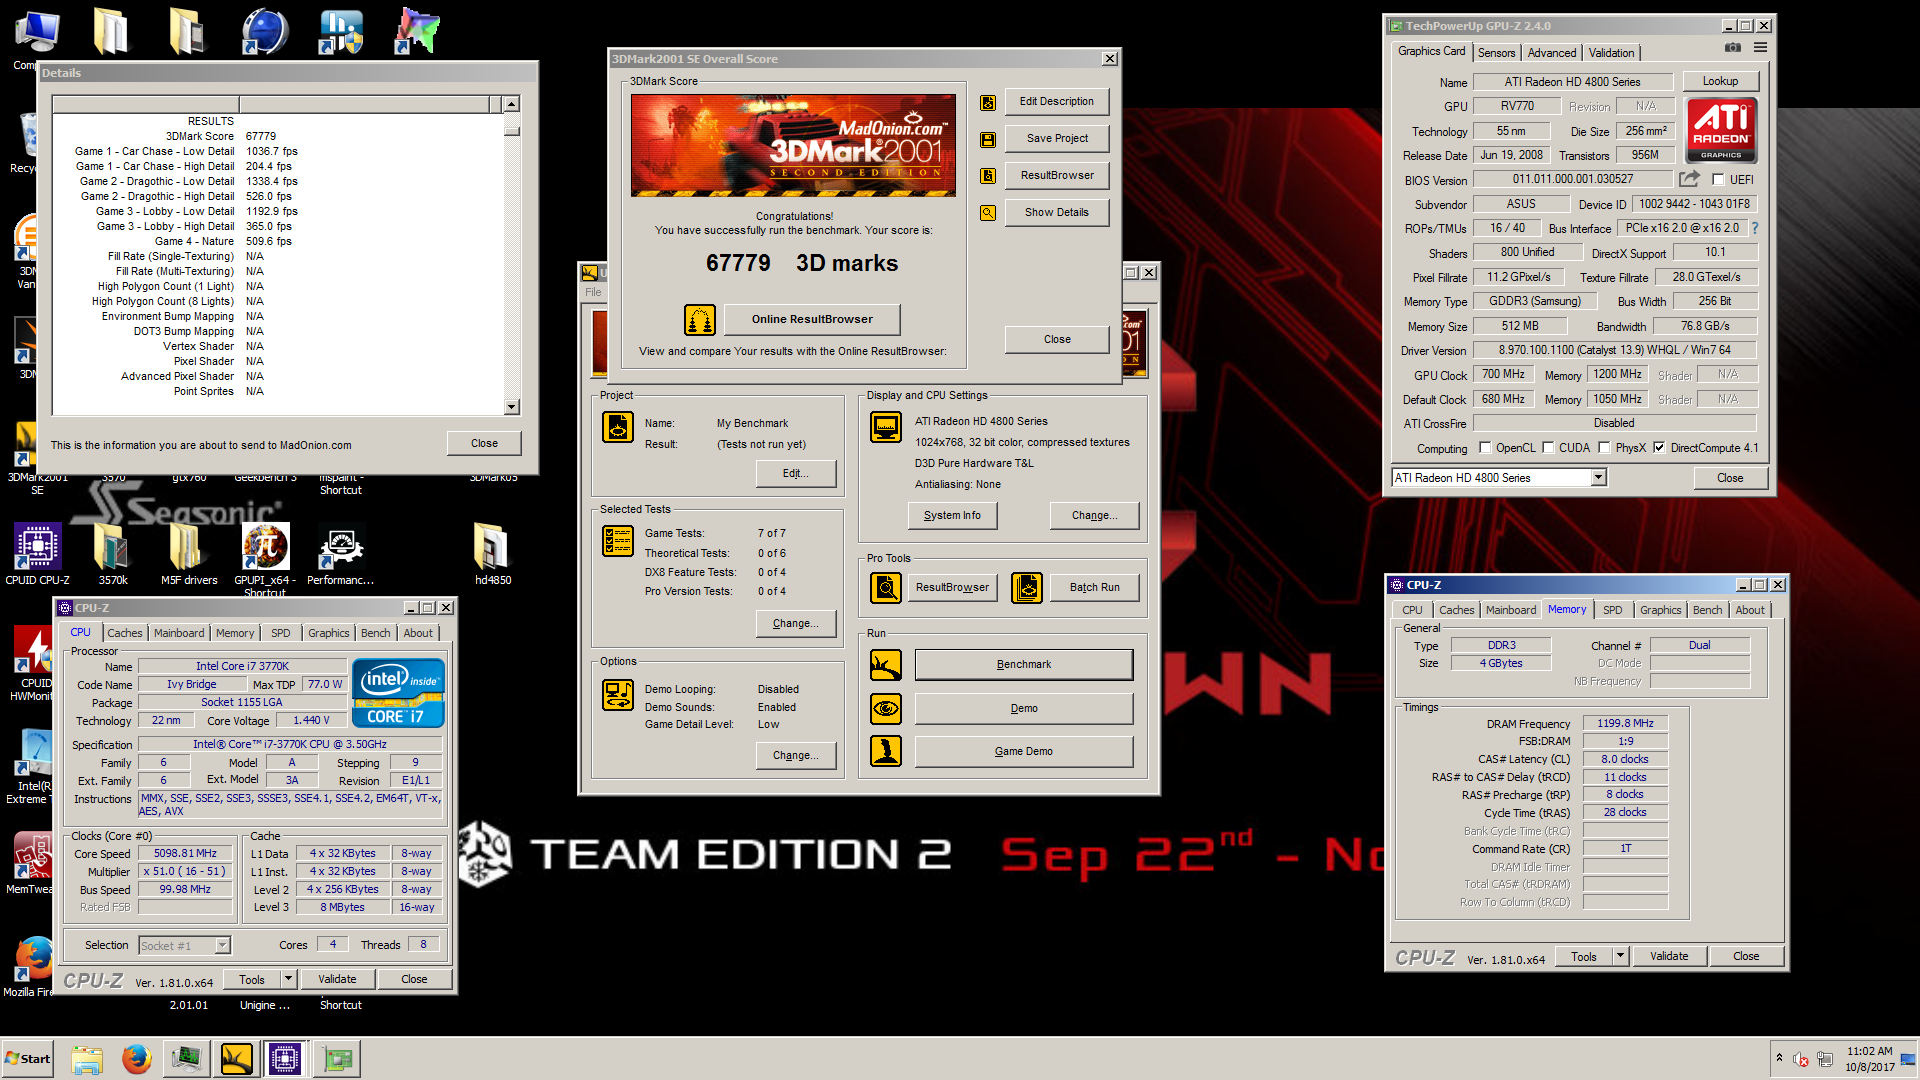Viewport: 1920px width, 1080px height.
Task: Click the Batch Run button
Action: (1095, 587)
